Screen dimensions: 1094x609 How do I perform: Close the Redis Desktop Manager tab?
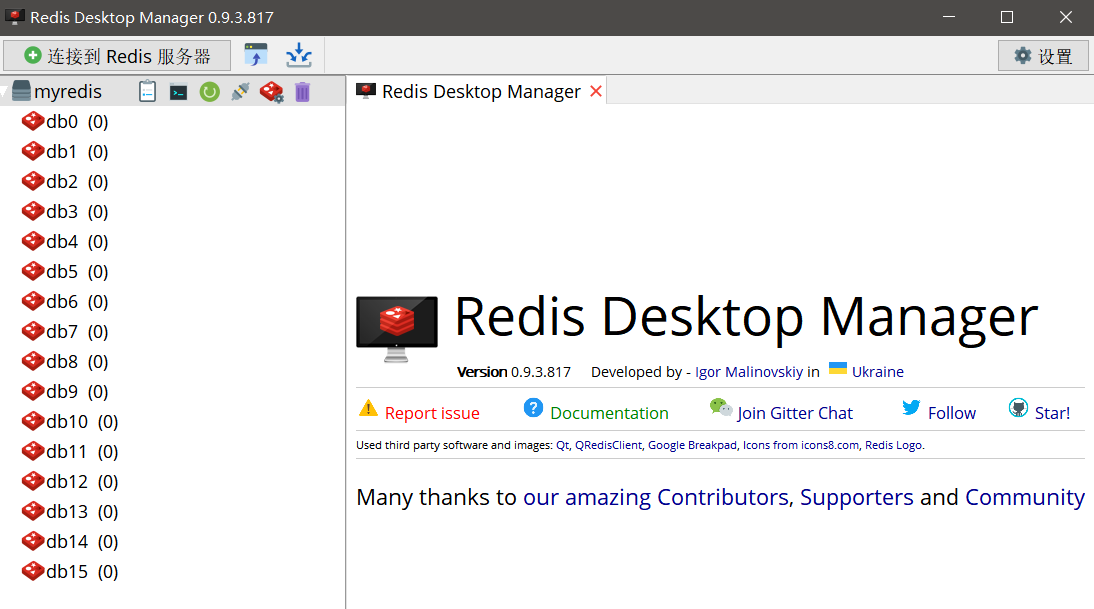pyautogui.click(x=596, y=91)
